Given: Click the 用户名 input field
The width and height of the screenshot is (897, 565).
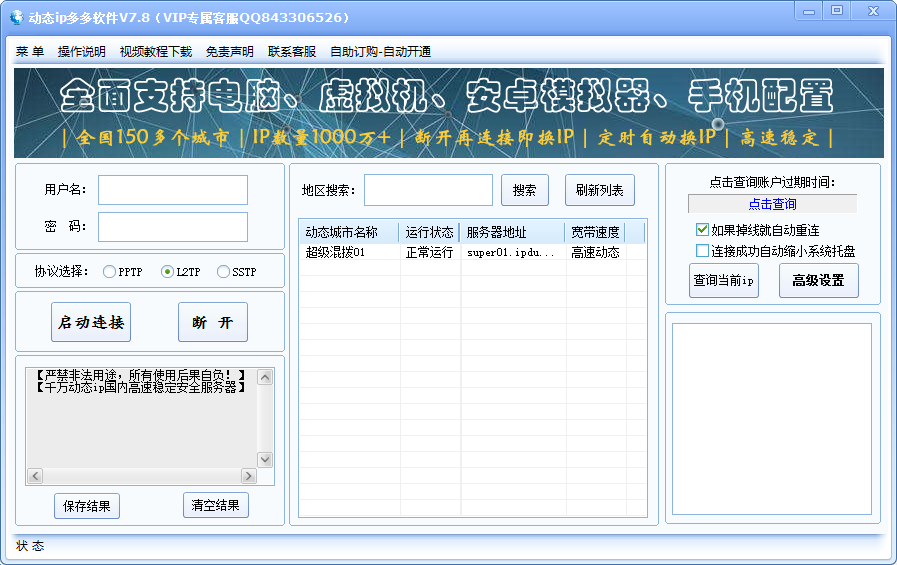Looking at the screenshot, I should point(173,190).
